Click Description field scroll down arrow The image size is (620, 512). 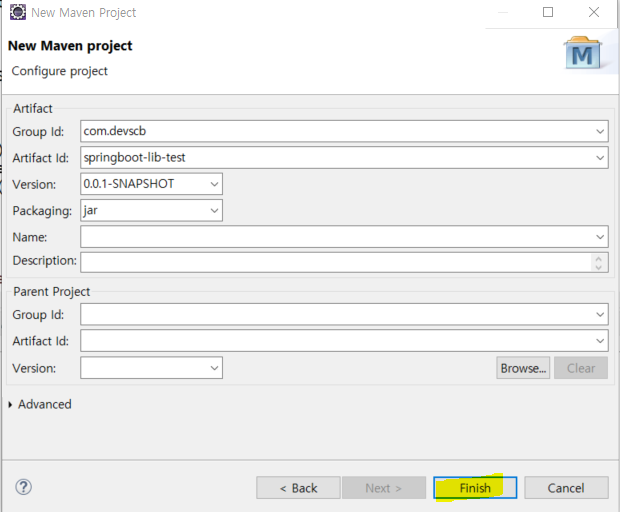tap(598, 267)
